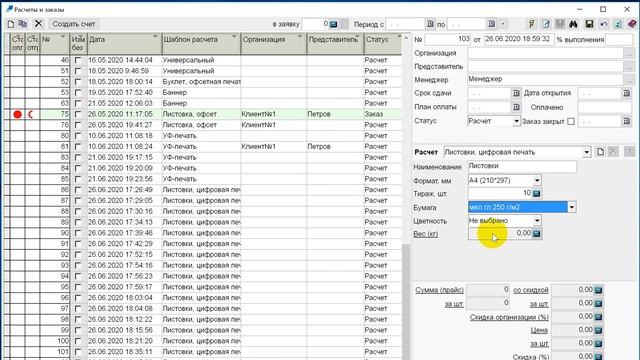Expand the Цветность dropdown
This screenshot has width=640, height=360.
[x=537, y=221]
